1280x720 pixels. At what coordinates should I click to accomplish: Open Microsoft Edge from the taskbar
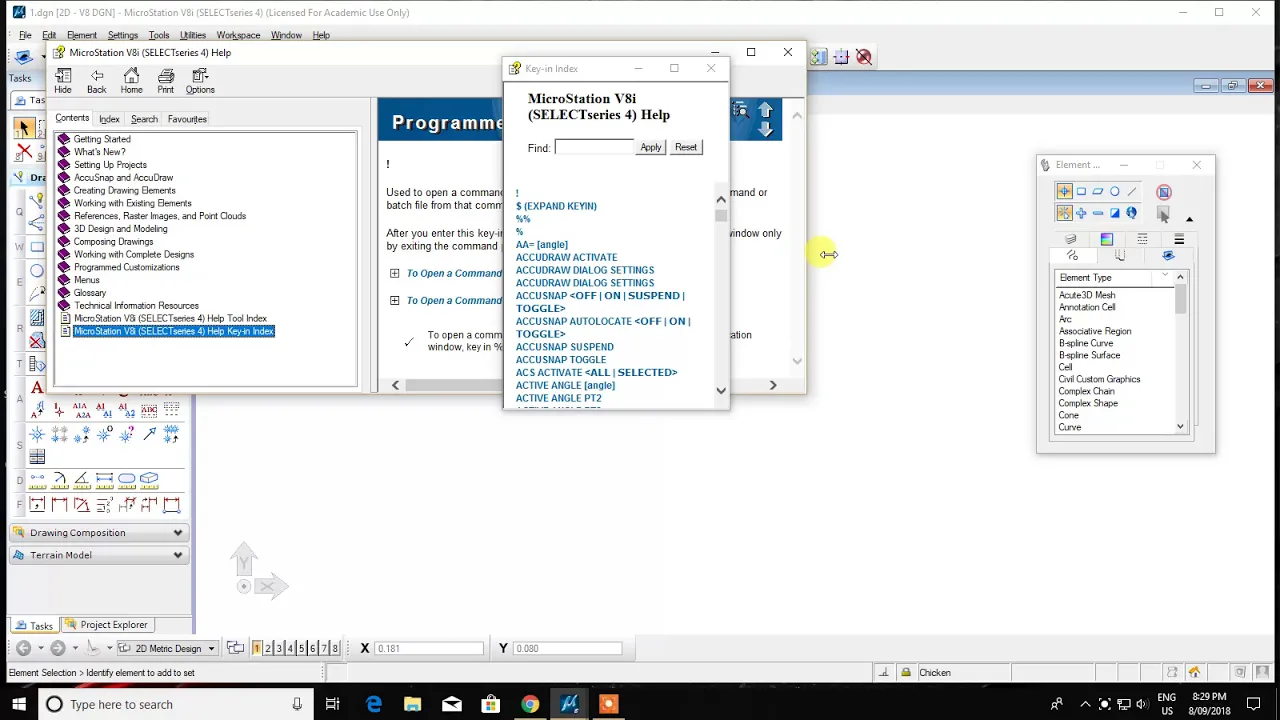coord(374,704)
